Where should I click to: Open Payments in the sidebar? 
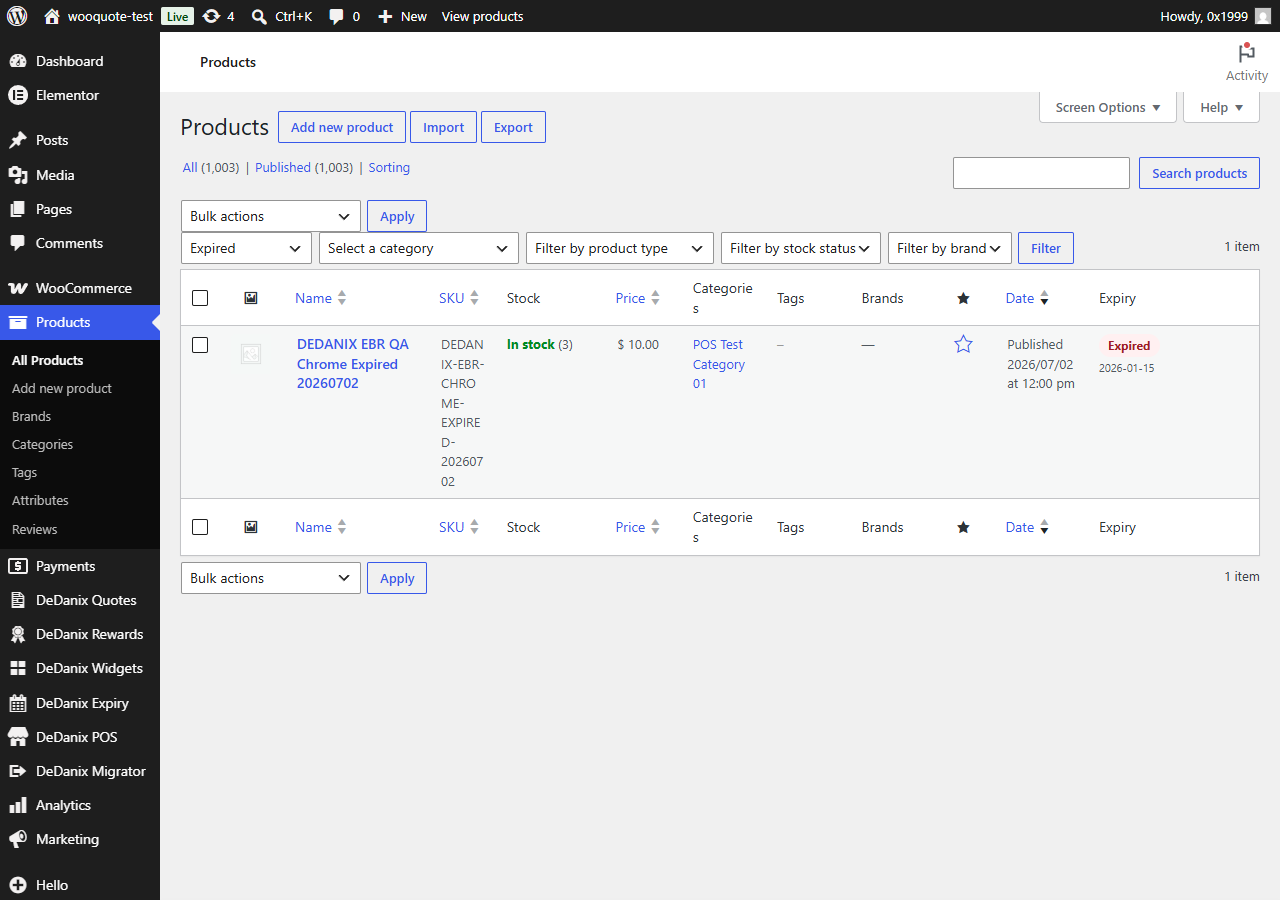pyautogui.click(x=80, y=566)
